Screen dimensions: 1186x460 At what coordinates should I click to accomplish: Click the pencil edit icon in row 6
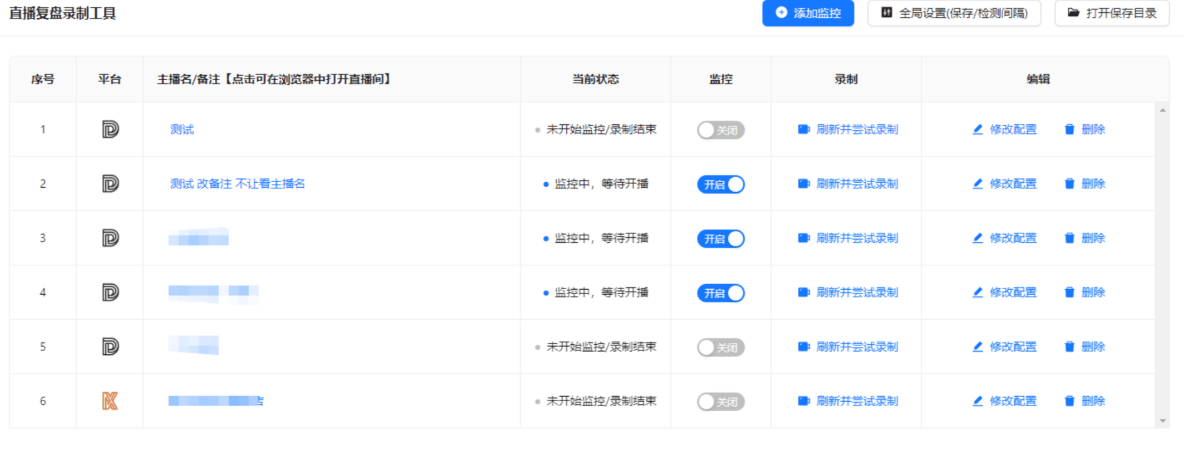pyautogui.click(x=978, y=401)
